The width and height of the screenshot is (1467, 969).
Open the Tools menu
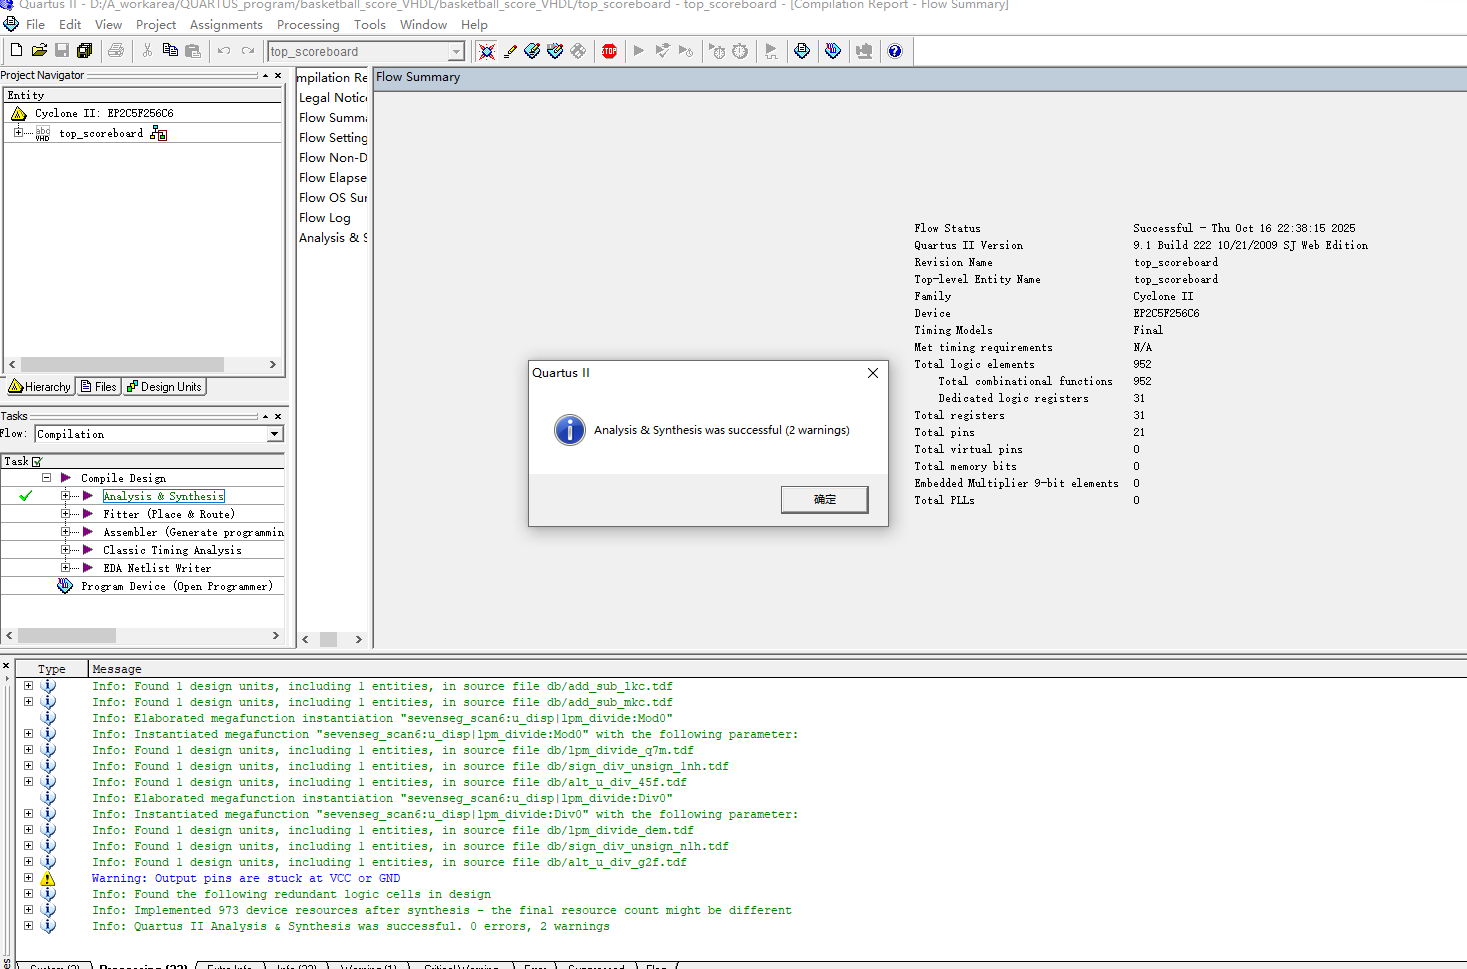[x=369, y=24]
